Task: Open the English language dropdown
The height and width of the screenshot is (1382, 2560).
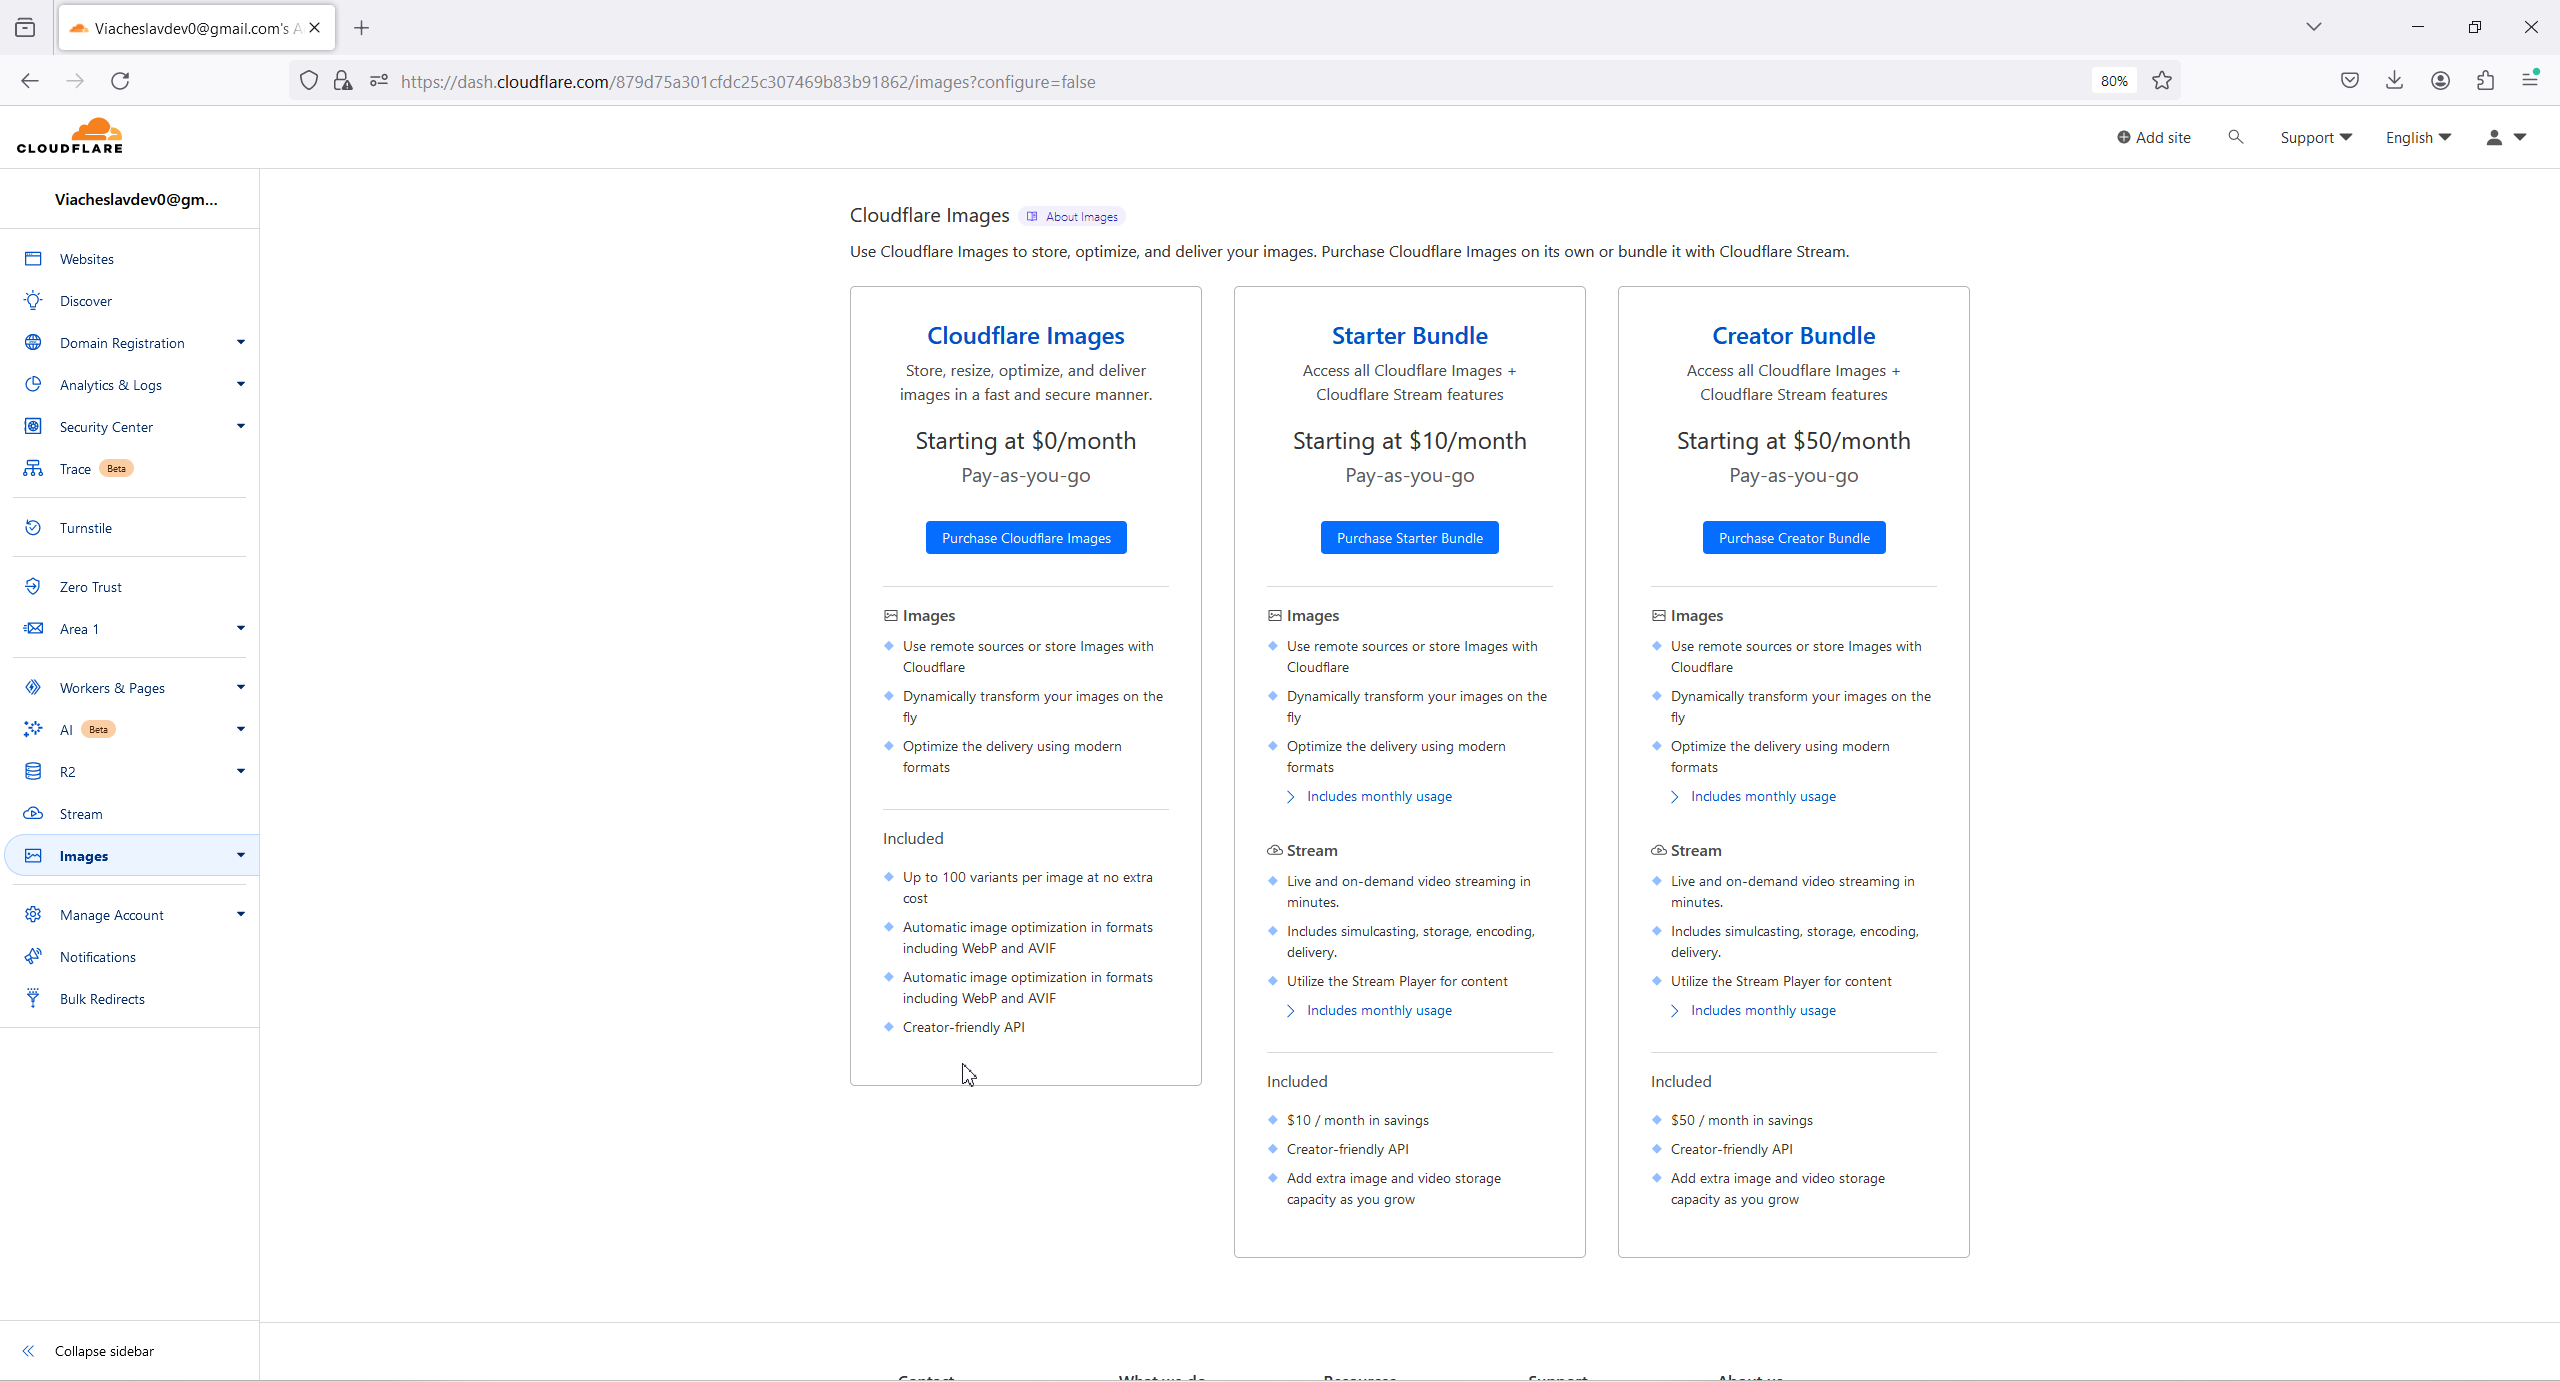Action: point(2417,137)
